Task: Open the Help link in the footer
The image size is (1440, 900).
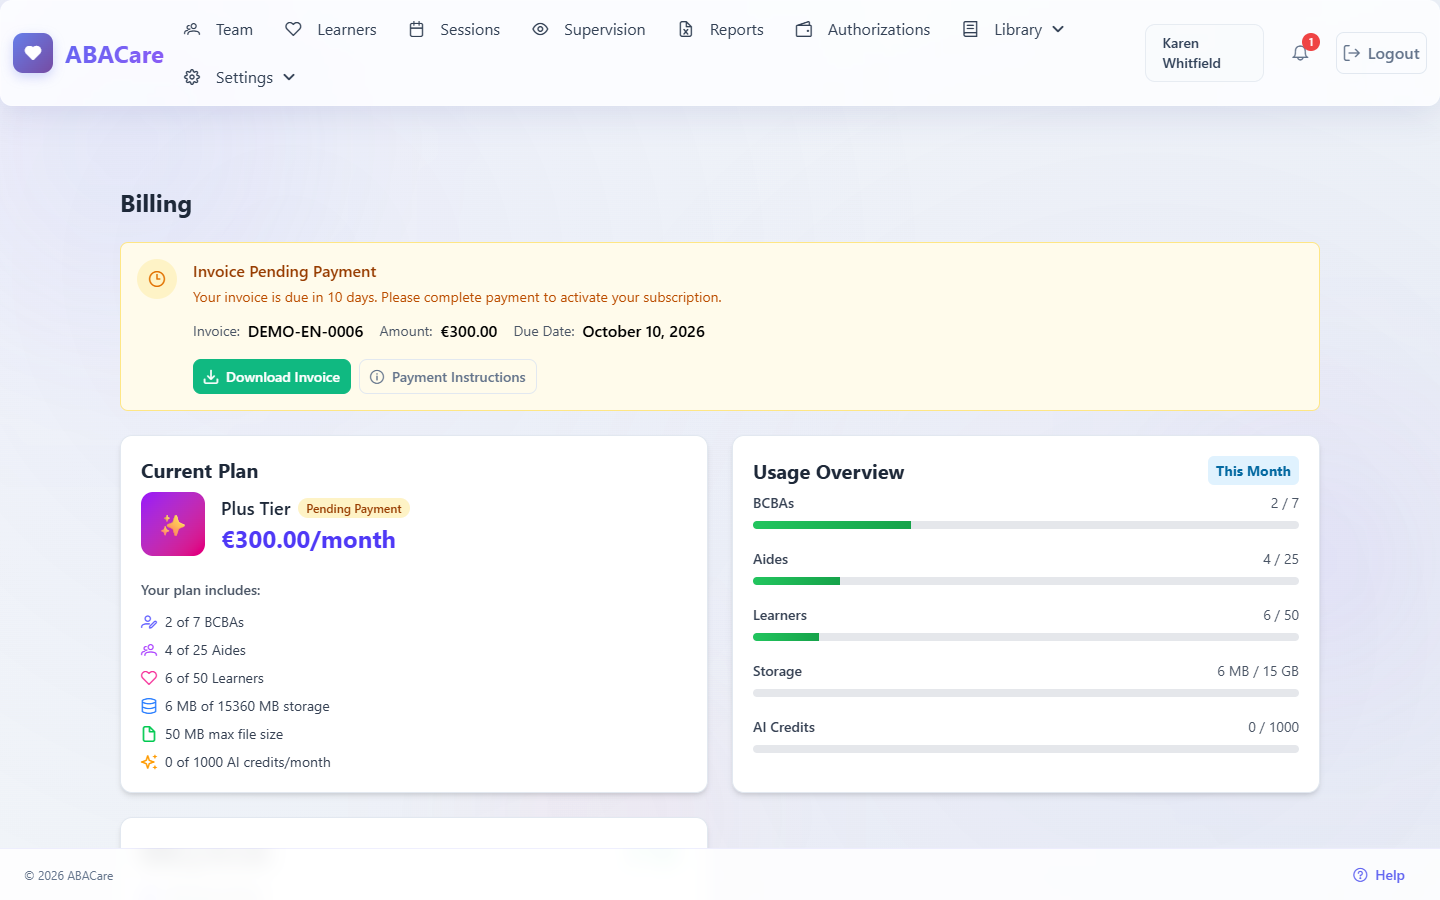Action: point(1379,875)
